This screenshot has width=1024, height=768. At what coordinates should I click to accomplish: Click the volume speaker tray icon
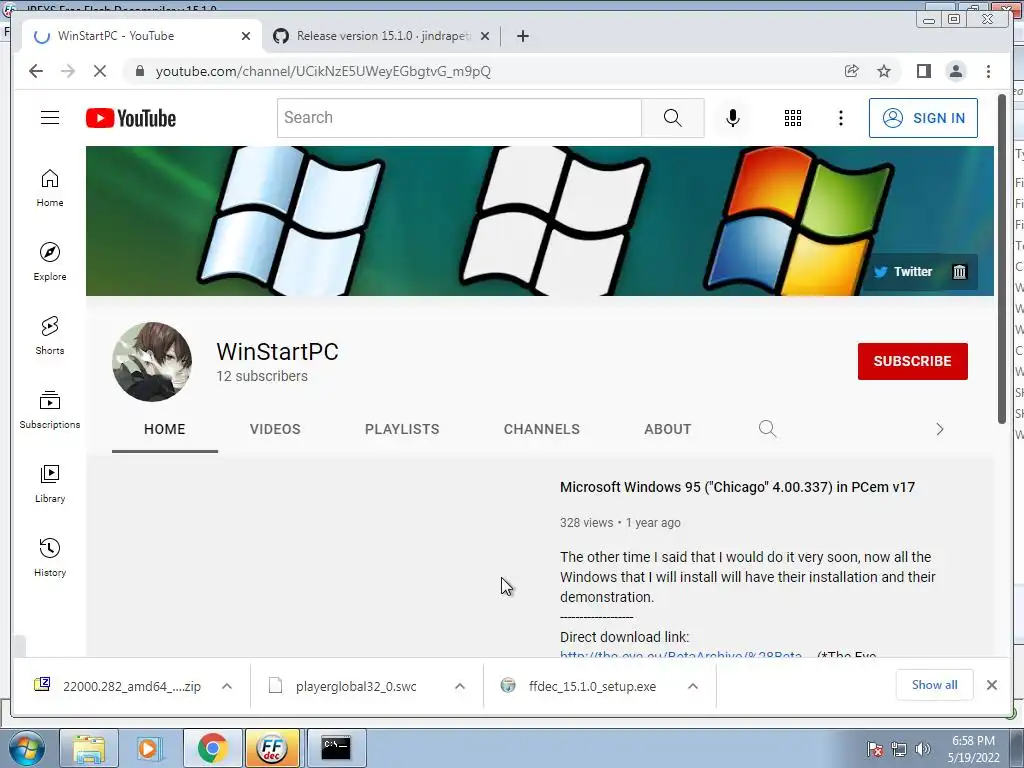coord(922,749)
